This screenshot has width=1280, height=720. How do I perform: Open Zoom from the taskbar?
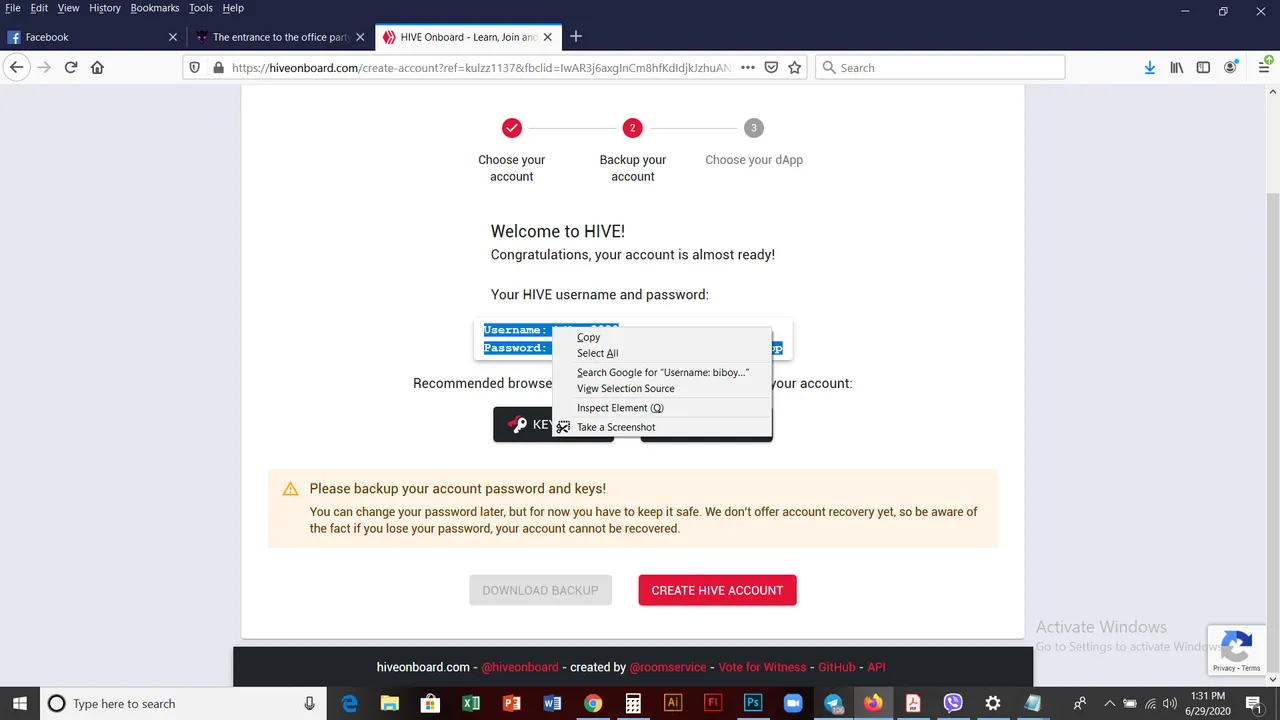click(x=793, y=703)
